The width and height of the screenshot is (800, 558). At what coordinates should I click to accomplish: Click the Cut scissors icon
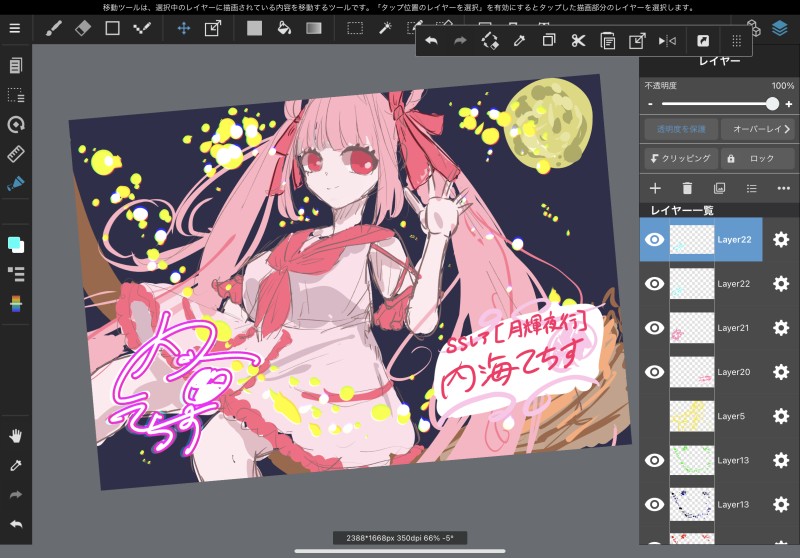pyautogui.click(x=578, y=41)
